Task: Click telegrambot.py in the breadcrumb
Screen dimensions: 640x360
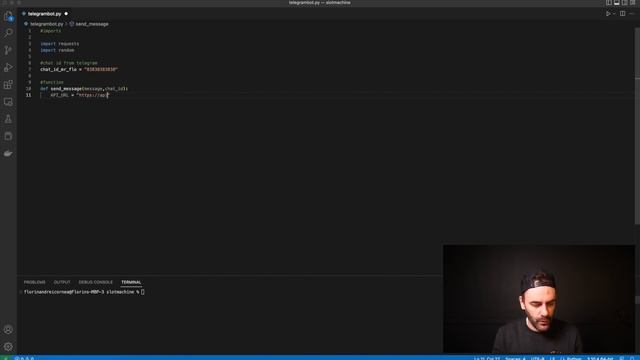Action: (46, 24)
